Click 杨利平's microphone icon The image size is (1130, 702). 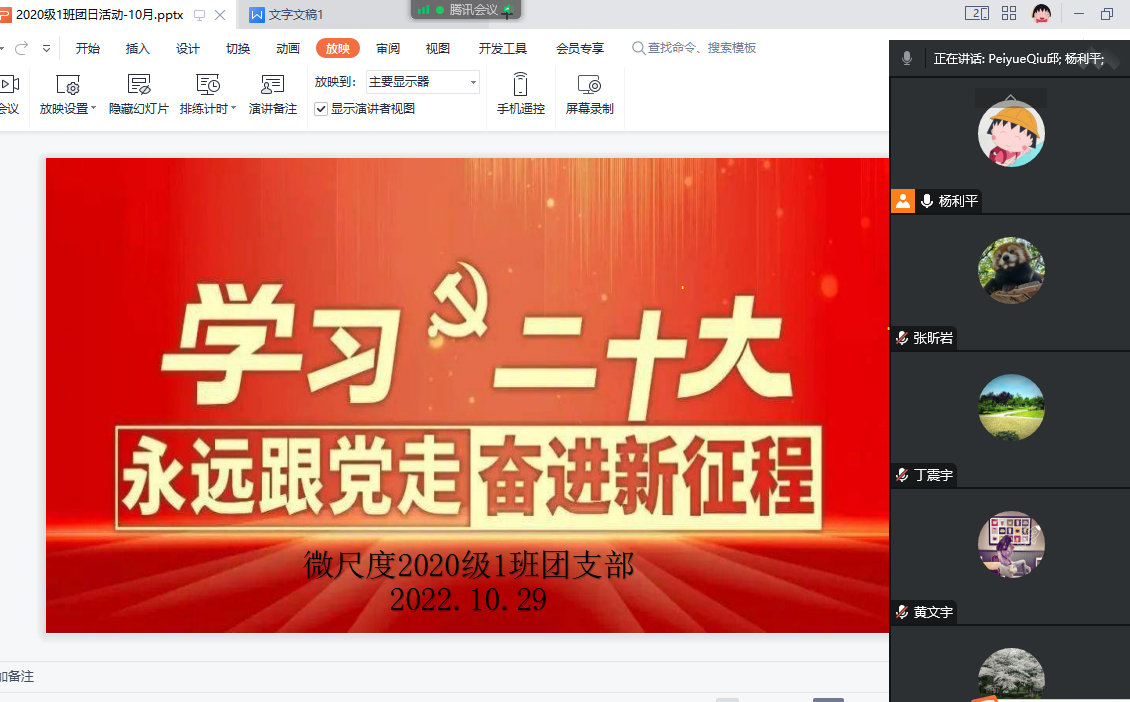(927, 201)
